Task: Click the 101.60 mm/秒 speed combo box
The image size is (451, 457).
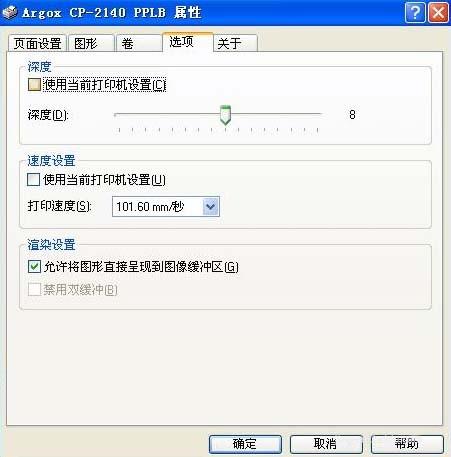Action: tap(166, 207)
